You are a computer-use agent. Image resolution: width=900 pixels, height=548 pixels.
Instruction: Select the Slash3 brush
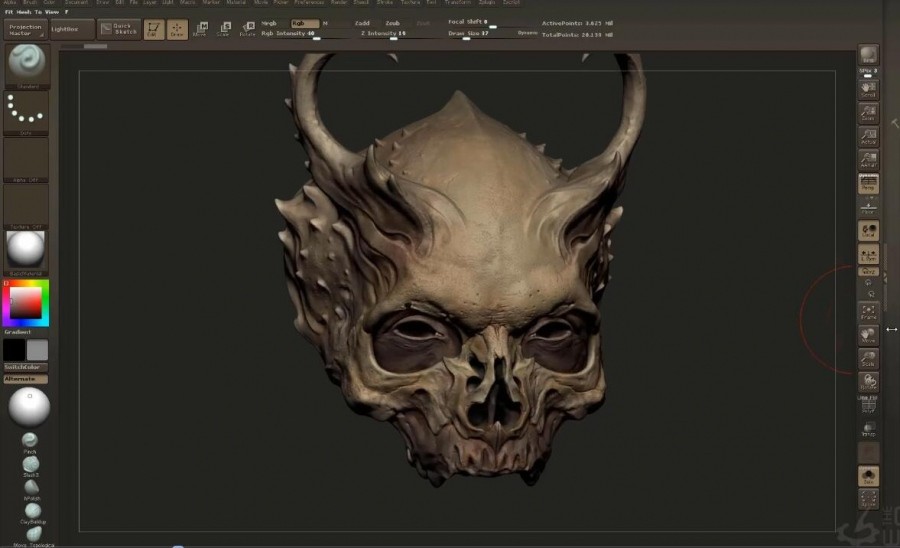pyautogui.click(x=31, y=467)
